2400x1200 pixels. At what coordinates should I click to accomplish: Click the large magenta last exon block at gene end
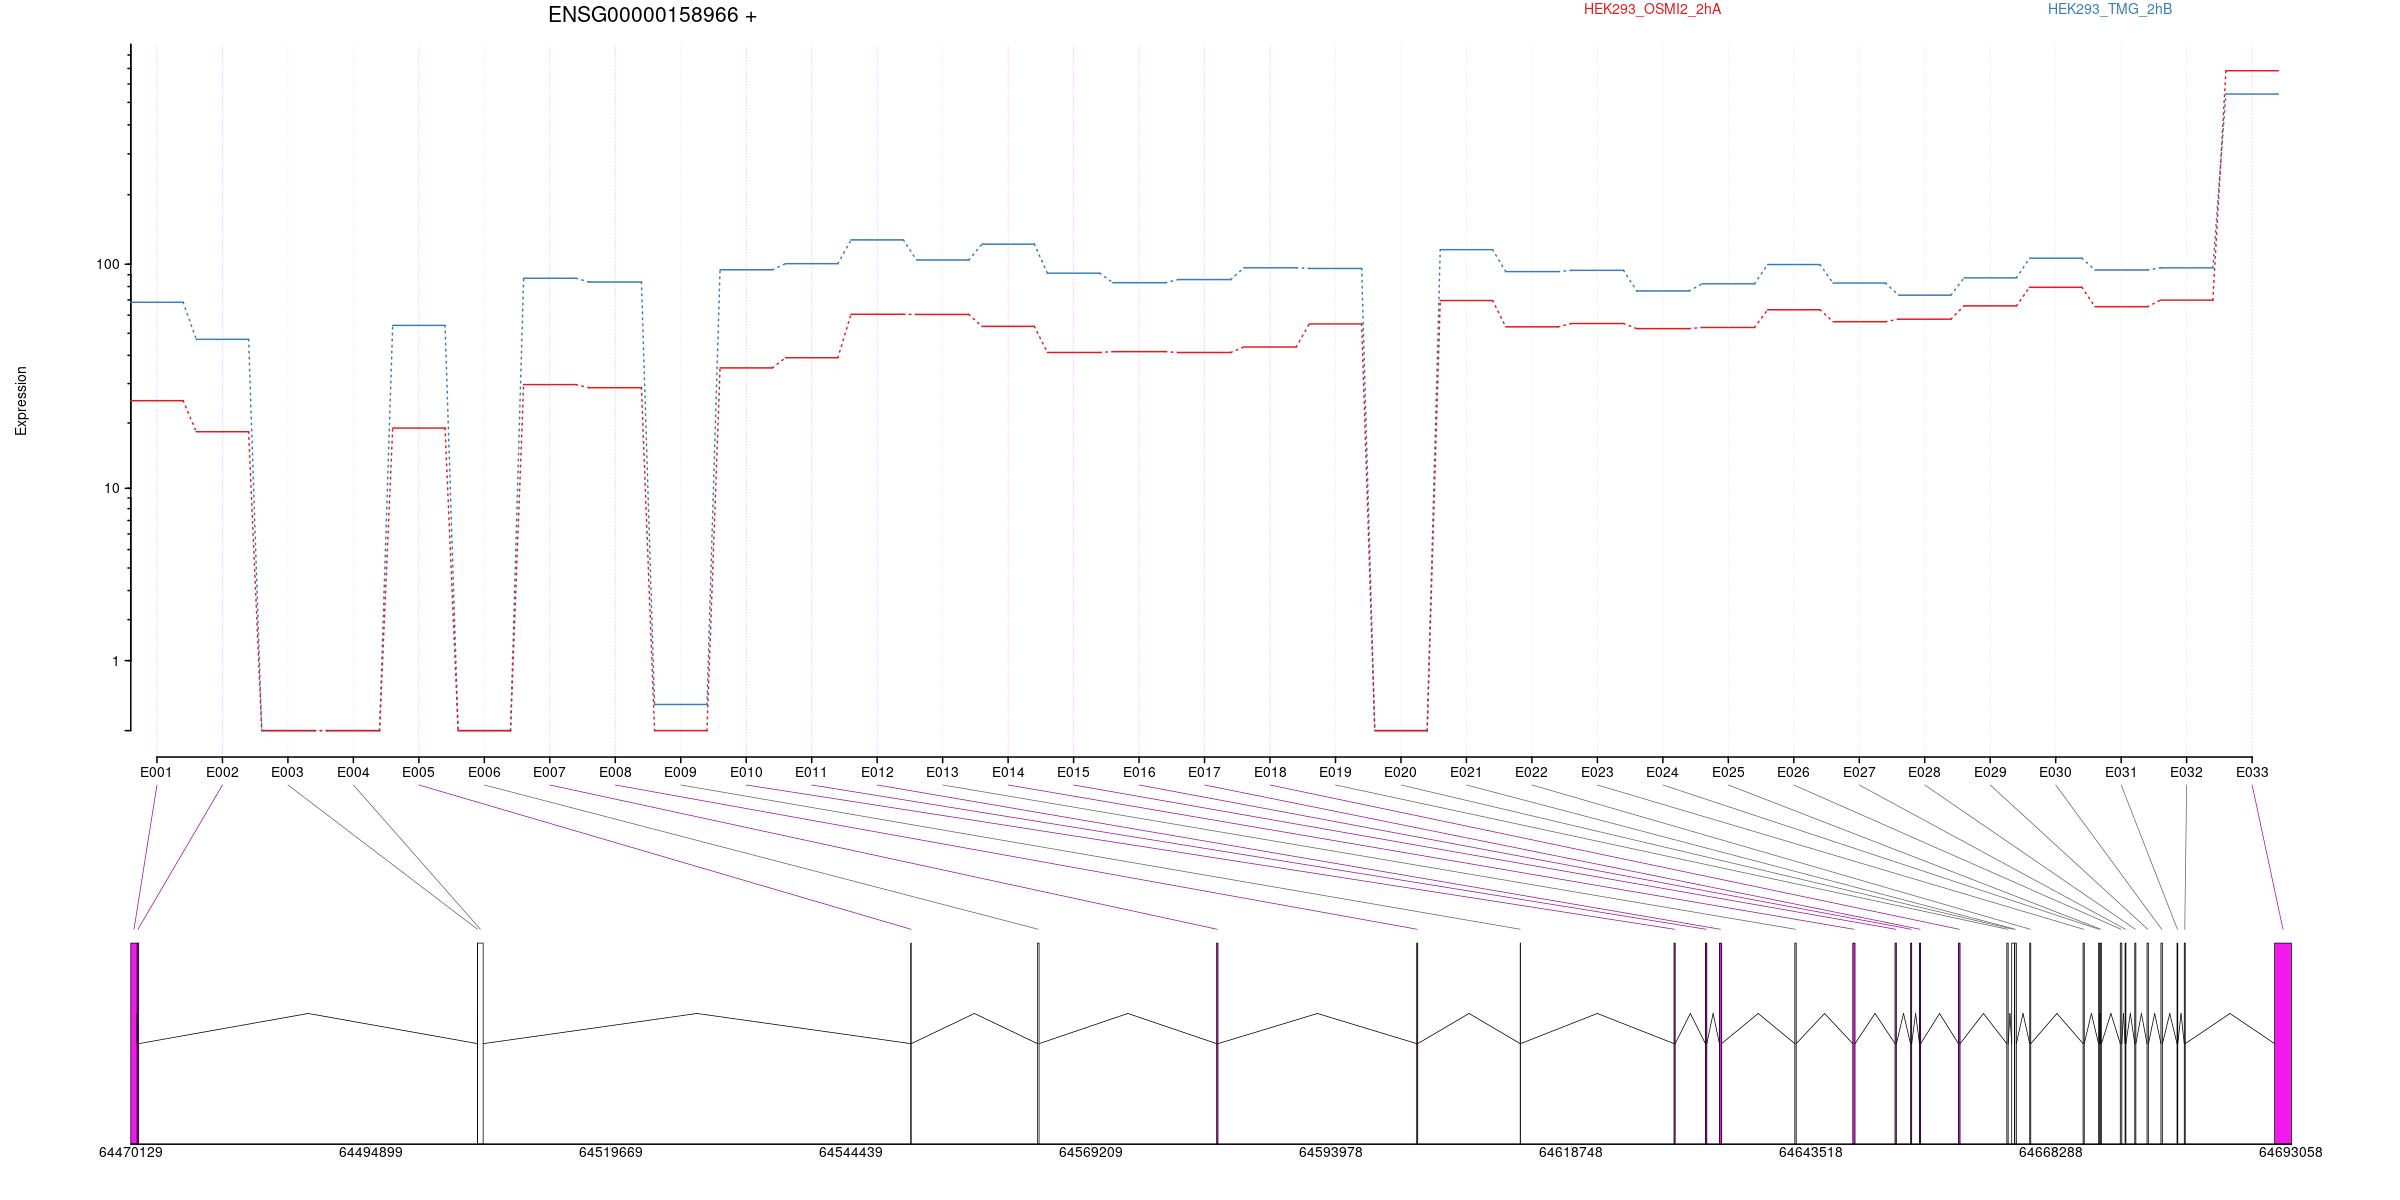2282,1043
